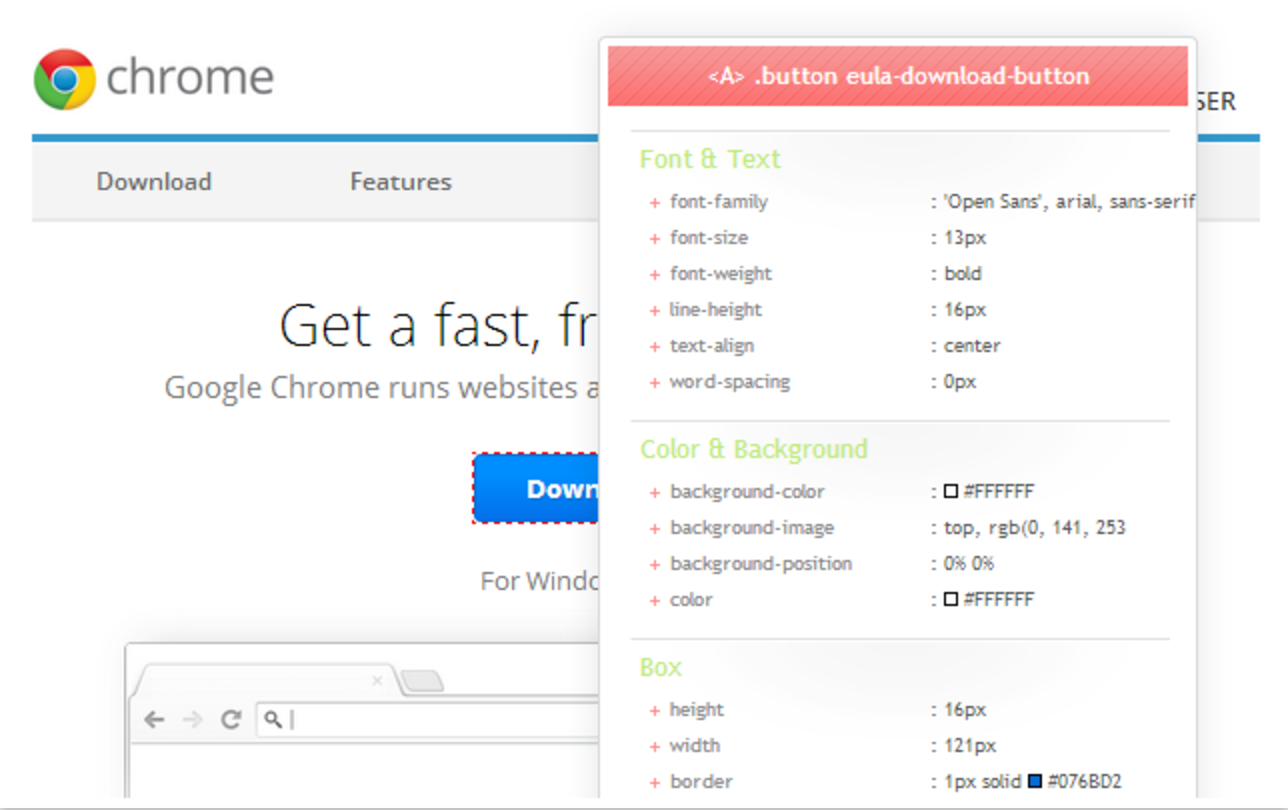Expand the word-spacing property entry
Viewport: 1288px width, 810px height.
click(x=655, y=381)
